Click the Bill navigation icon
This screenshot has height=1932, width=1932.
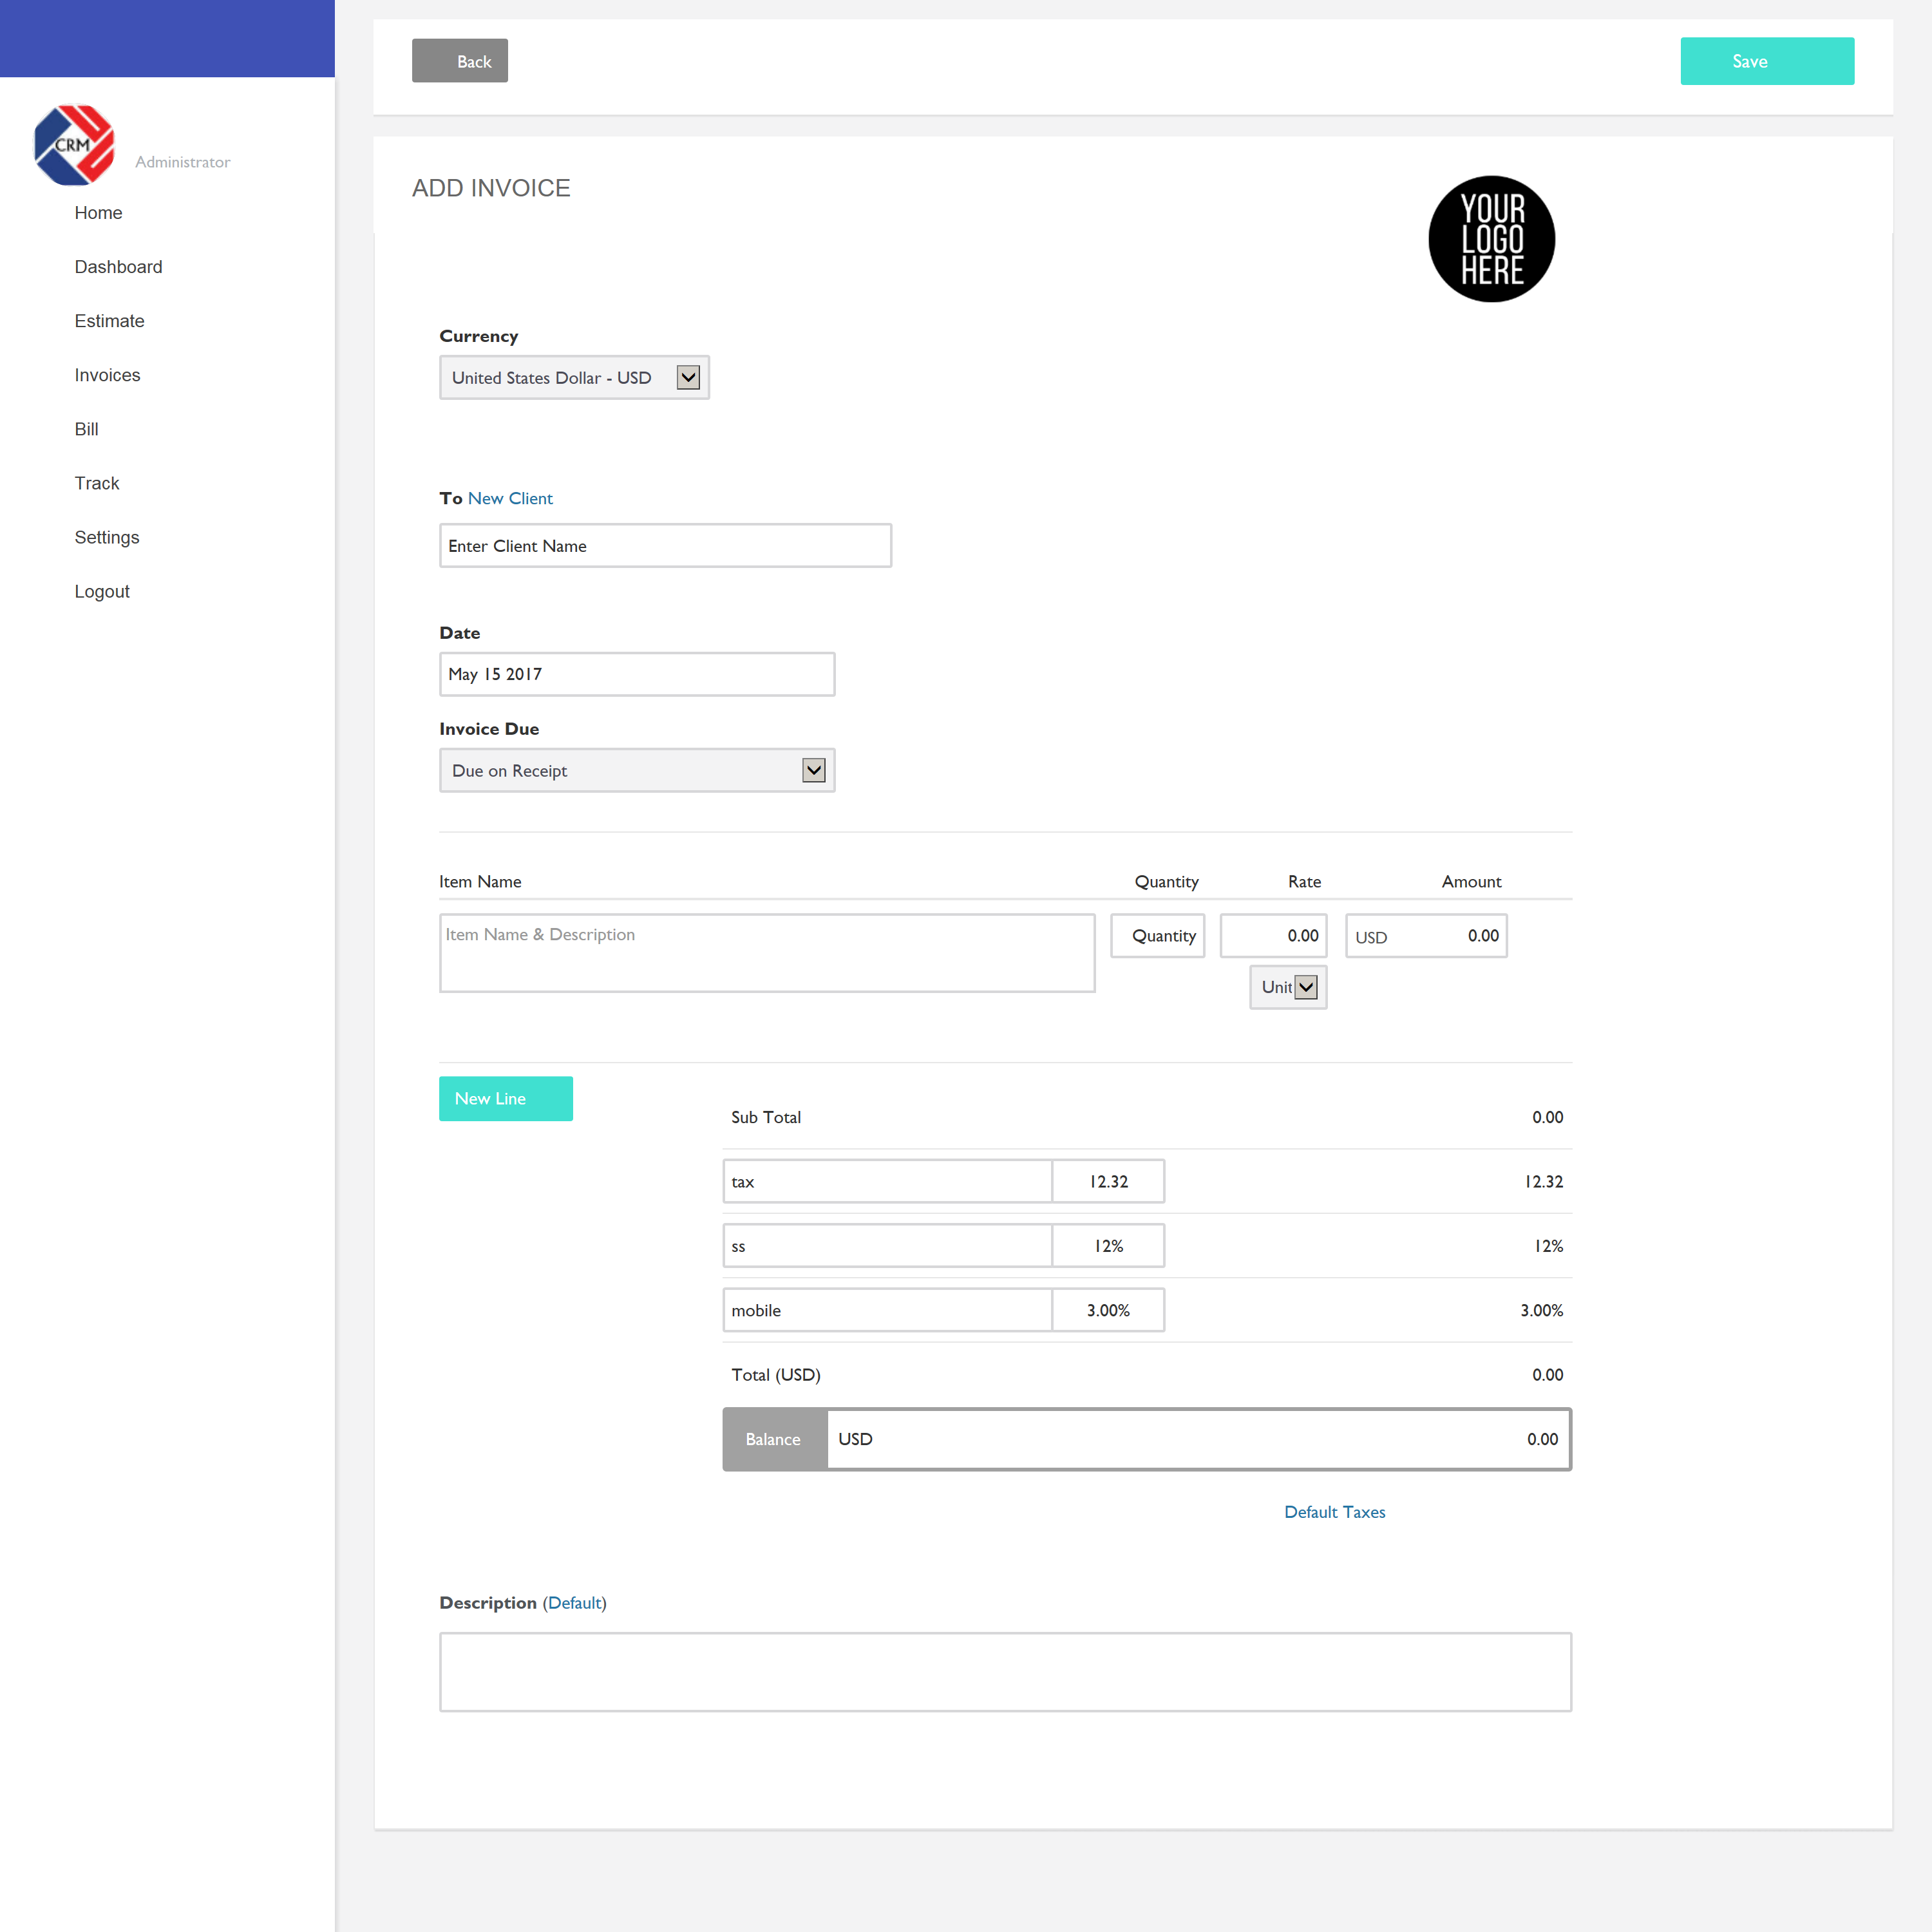[x=85, y=428]
